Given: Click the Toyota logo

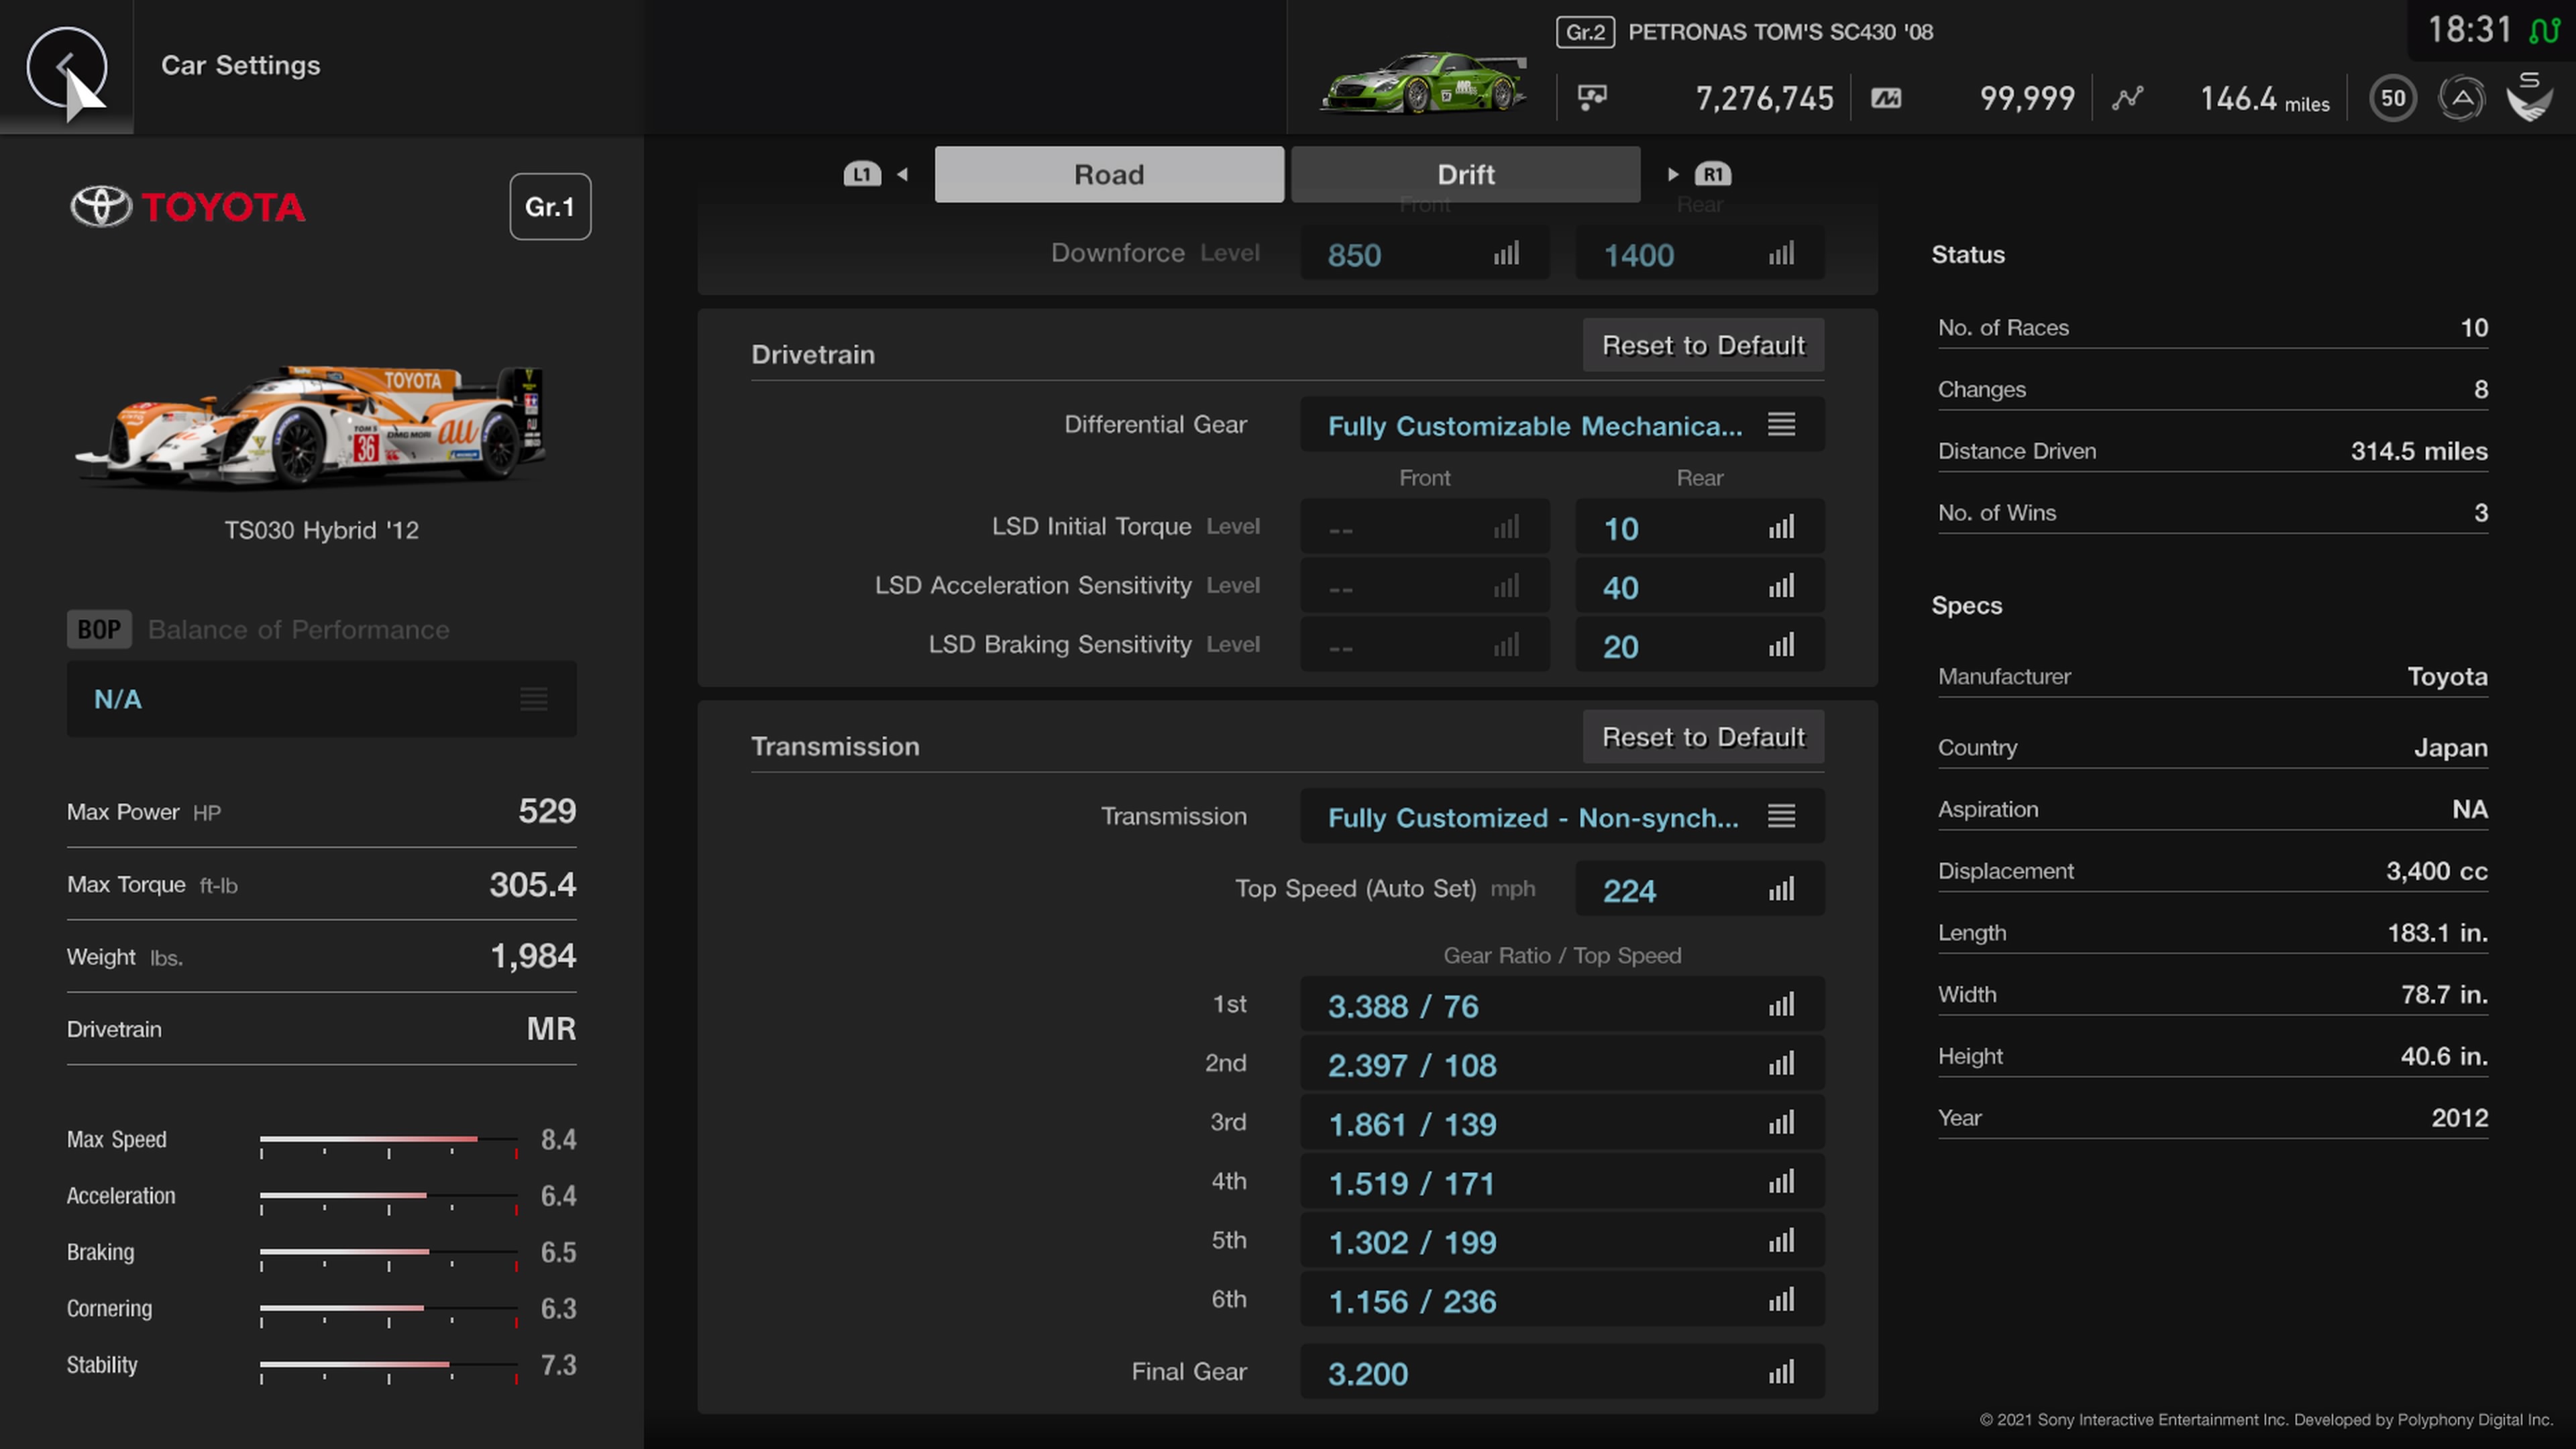Looking at the screenshot, I should [x=187, y=207].
